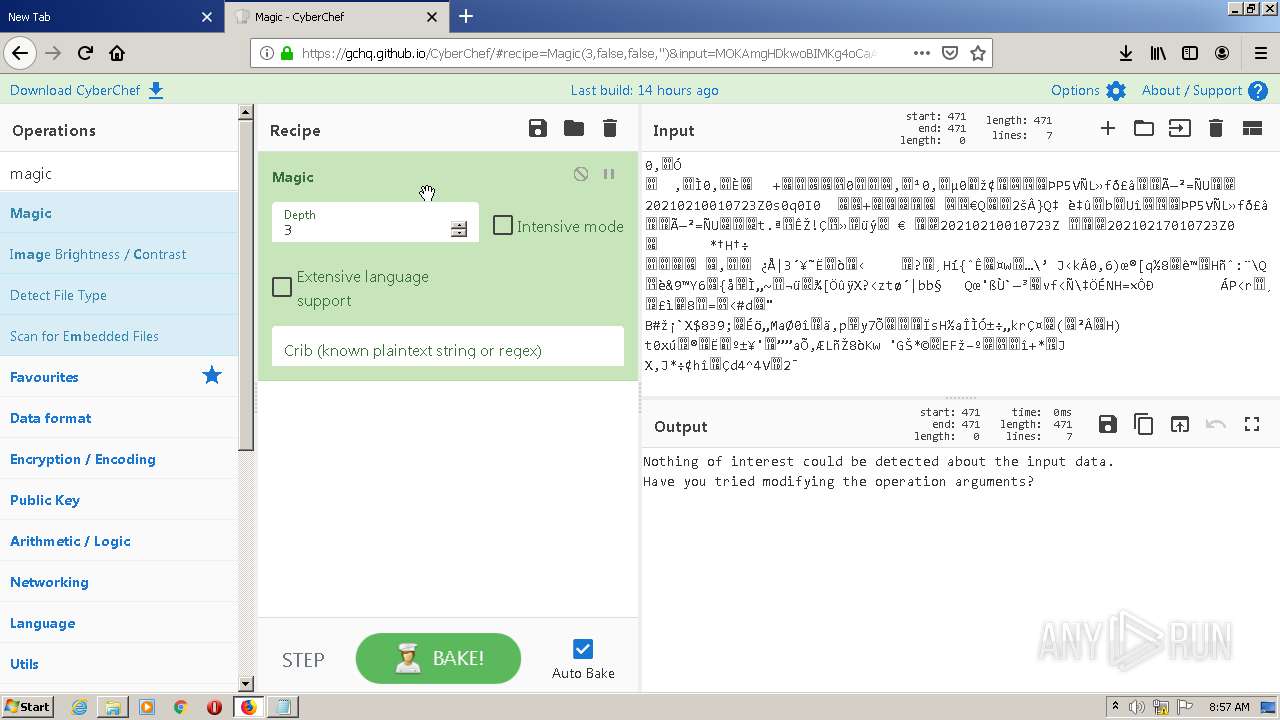The image size is (1280, 720).
Task: Expand Utils category
Action: pyautogui.click(x=119, y=664)
